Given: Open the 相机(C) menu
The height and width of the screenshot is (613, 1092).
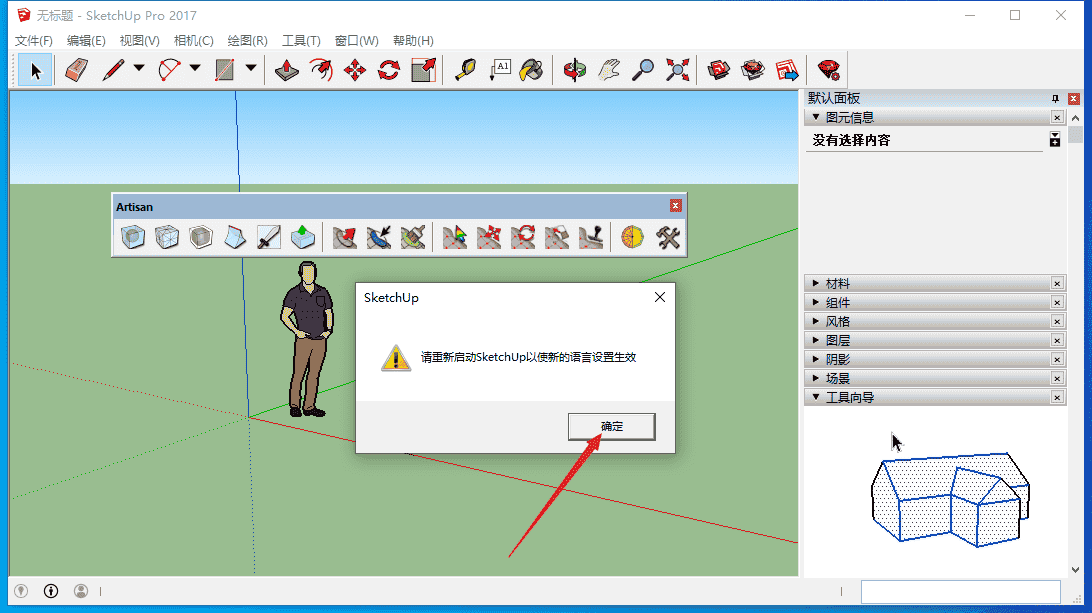Looking at the screenshot, I should click(194, 40).
